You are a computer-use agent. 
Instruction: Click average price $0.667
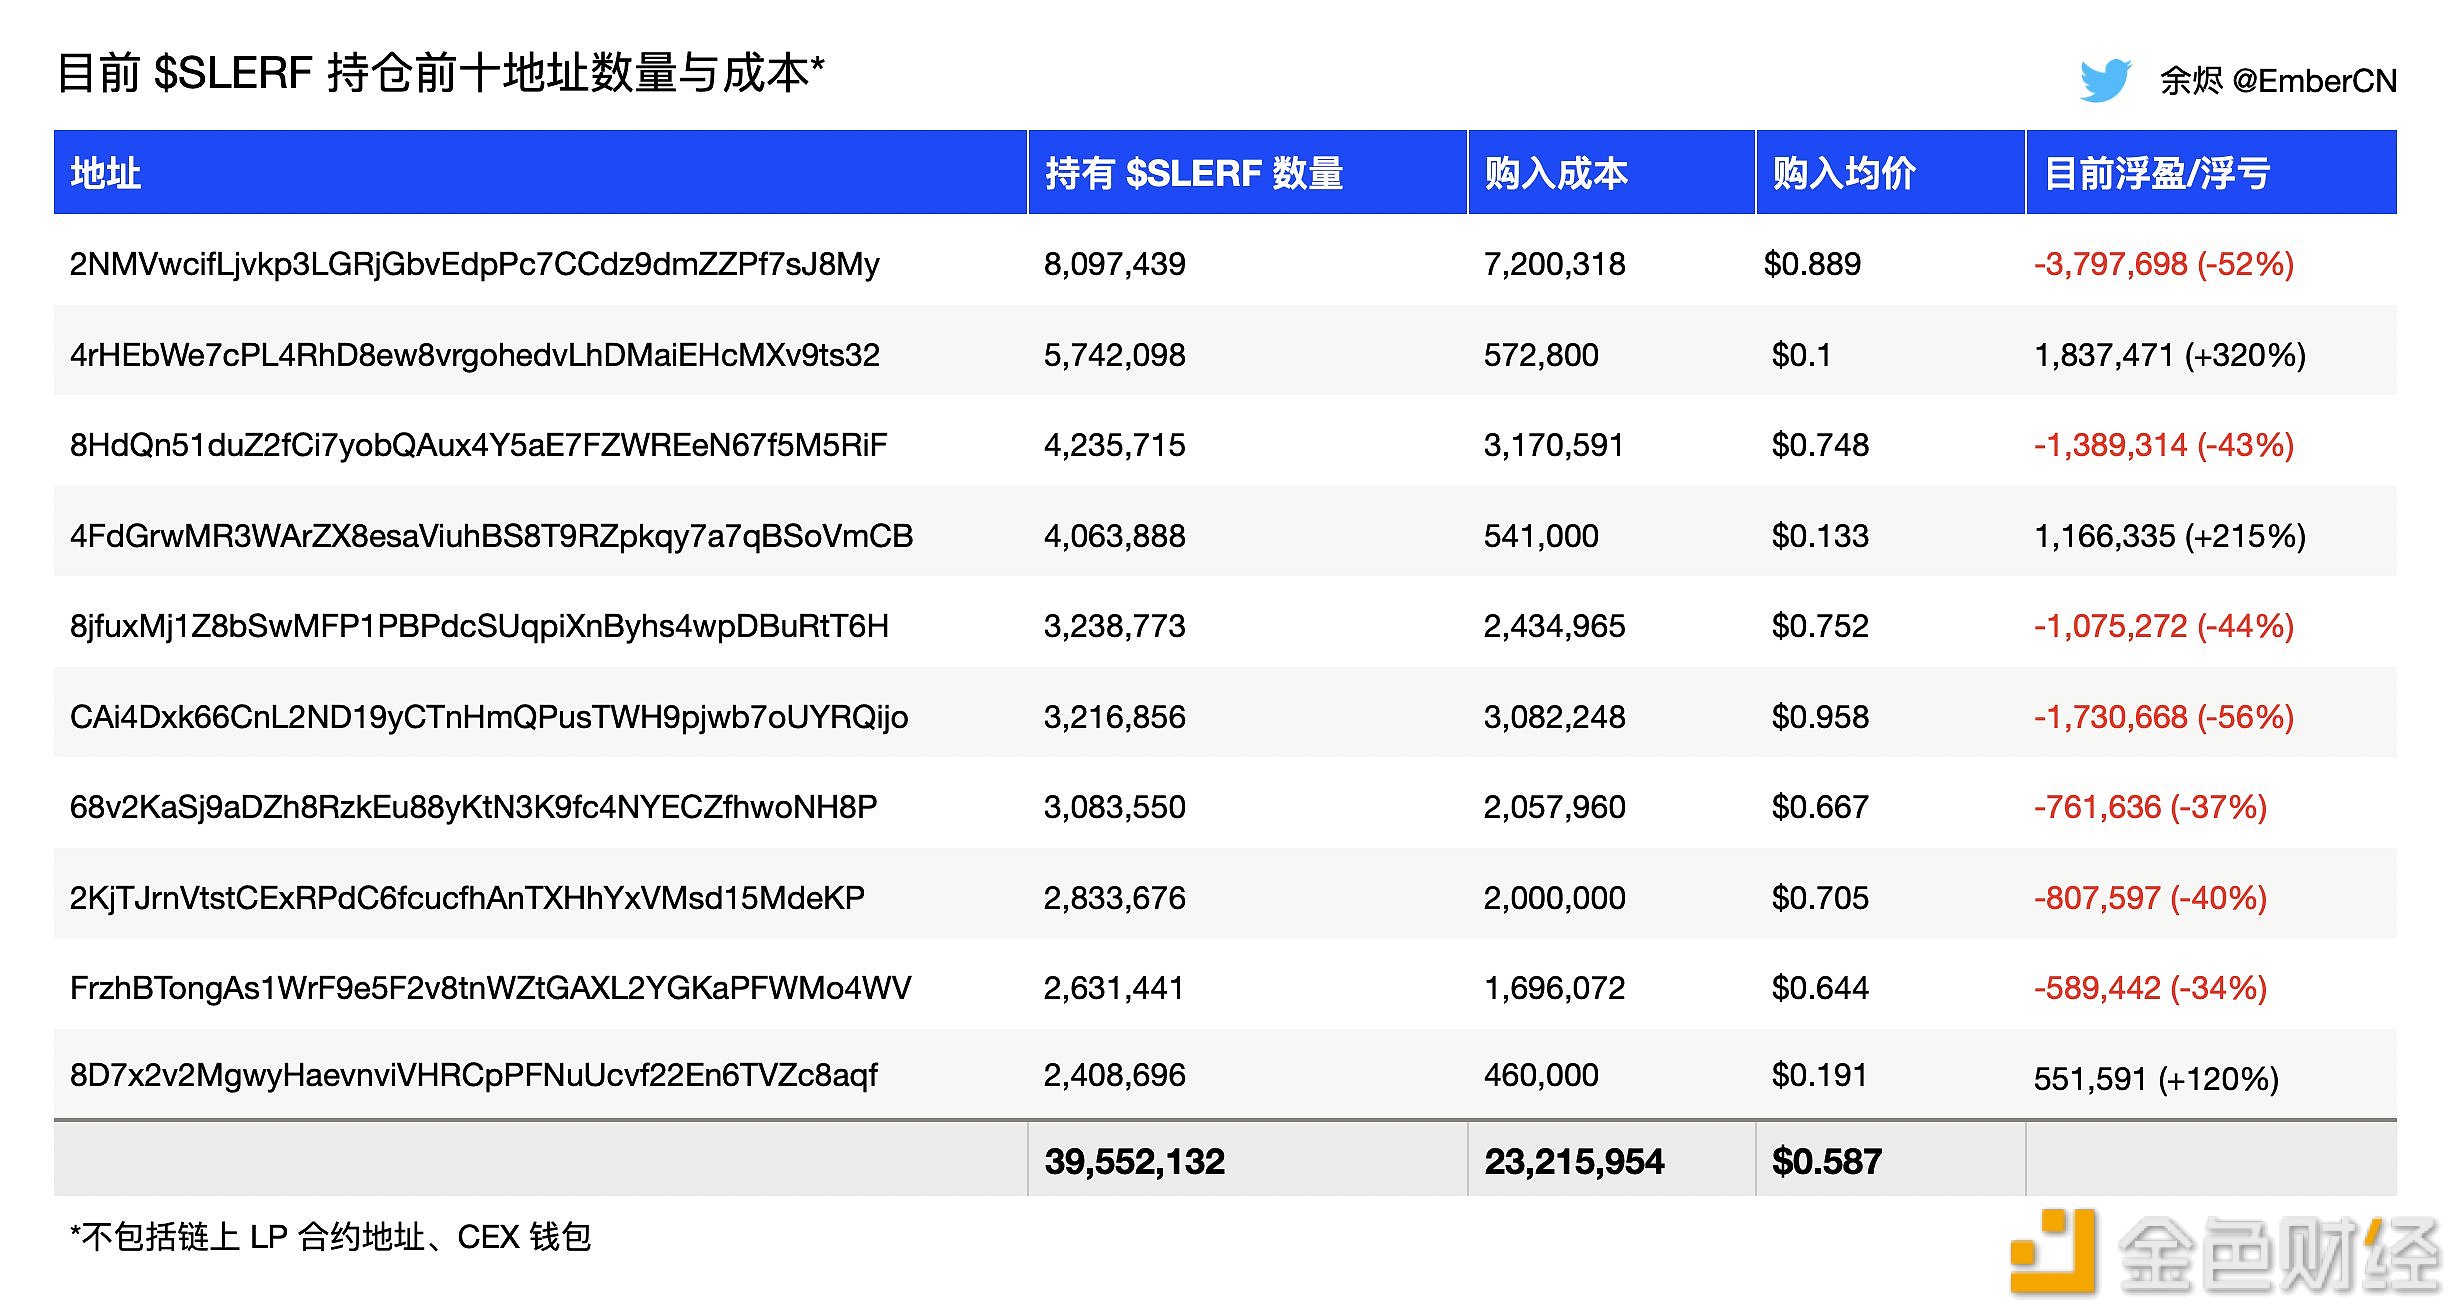tap(1820, 807)
